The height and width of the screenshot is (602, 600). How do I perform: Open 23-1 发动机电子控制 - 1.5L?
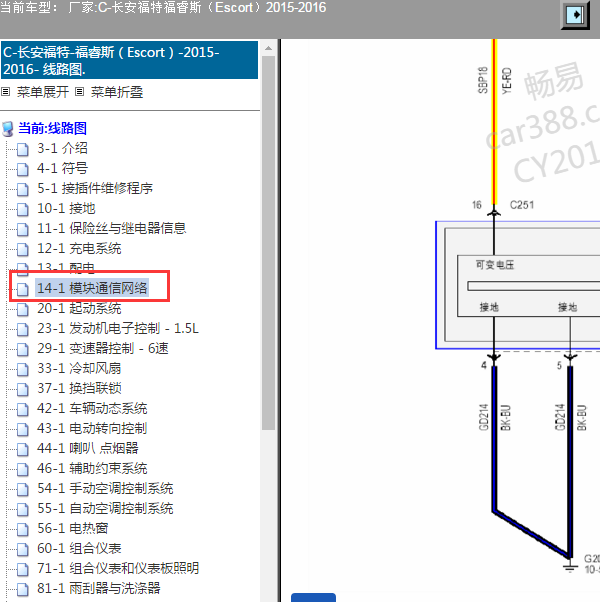pos(118,328)
